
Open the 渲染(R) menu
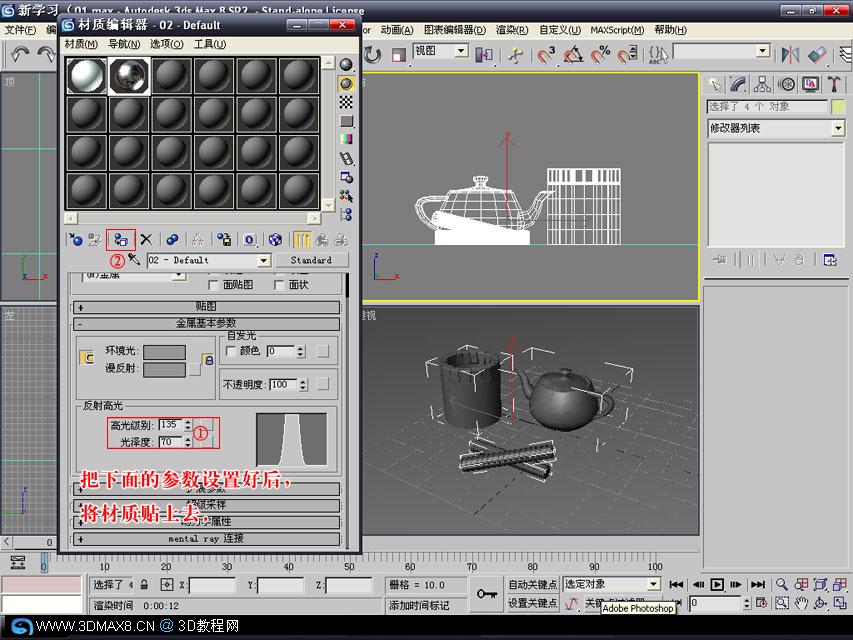(x=511, y=30)
